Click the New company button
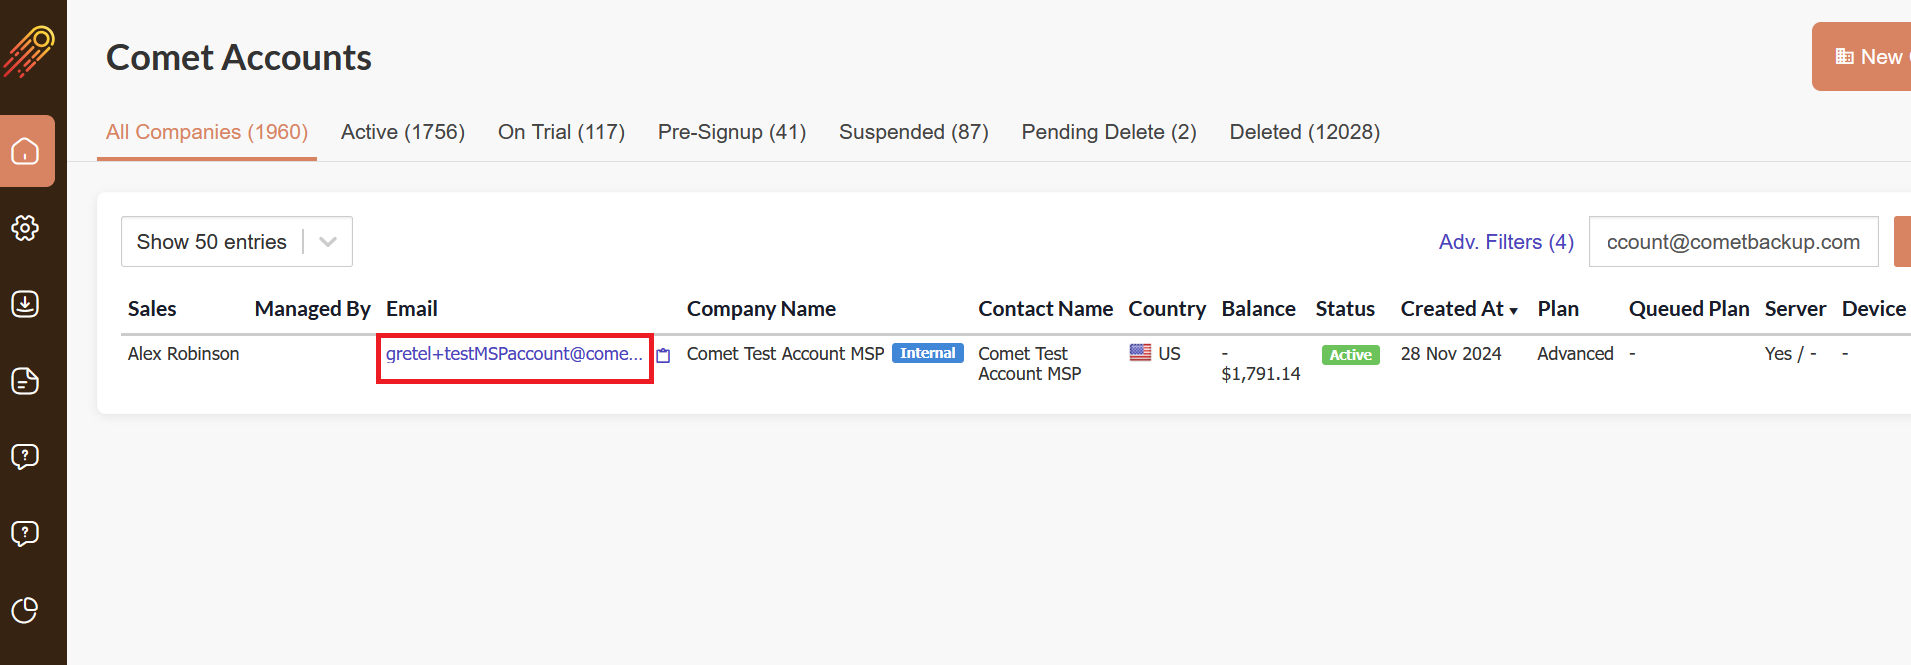Viewport: 1911px width, 665px height. click(x=1862, y=57)
